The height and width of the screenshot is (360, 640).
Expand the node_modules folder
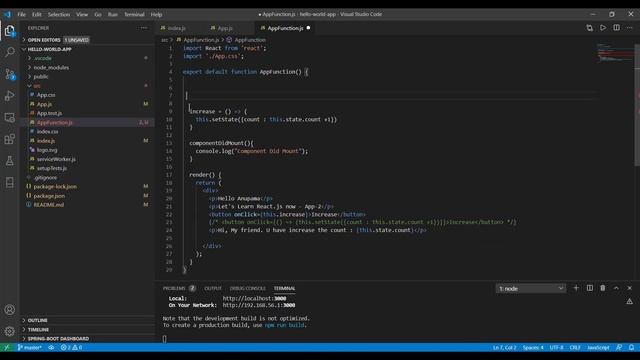[x=51, y=67]
